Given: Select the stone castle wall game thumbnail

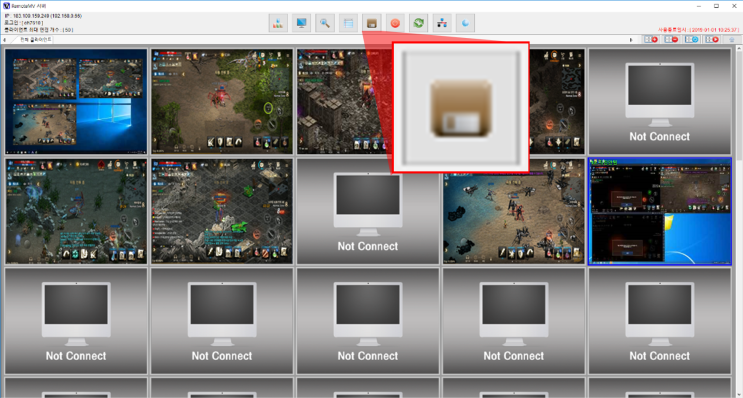Looking at the screenshot, I should point(344,101).
